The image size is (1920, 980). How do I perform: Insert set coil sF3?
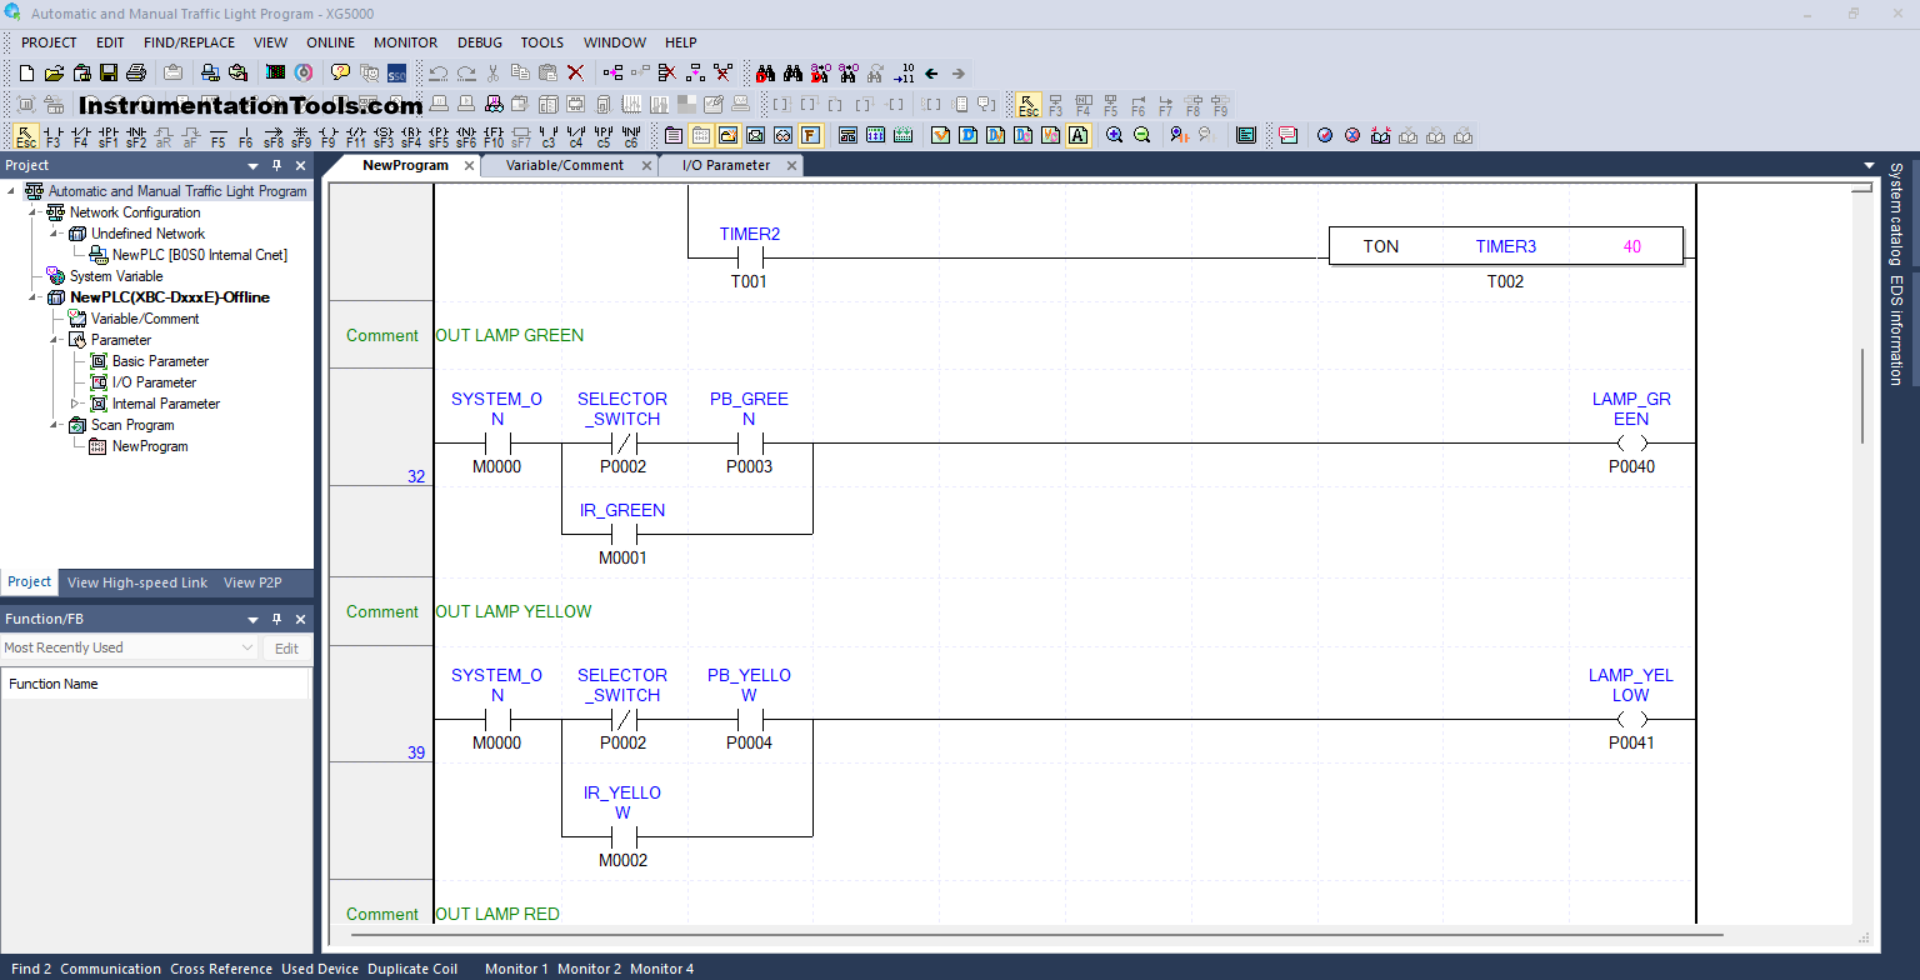point(383,136)
